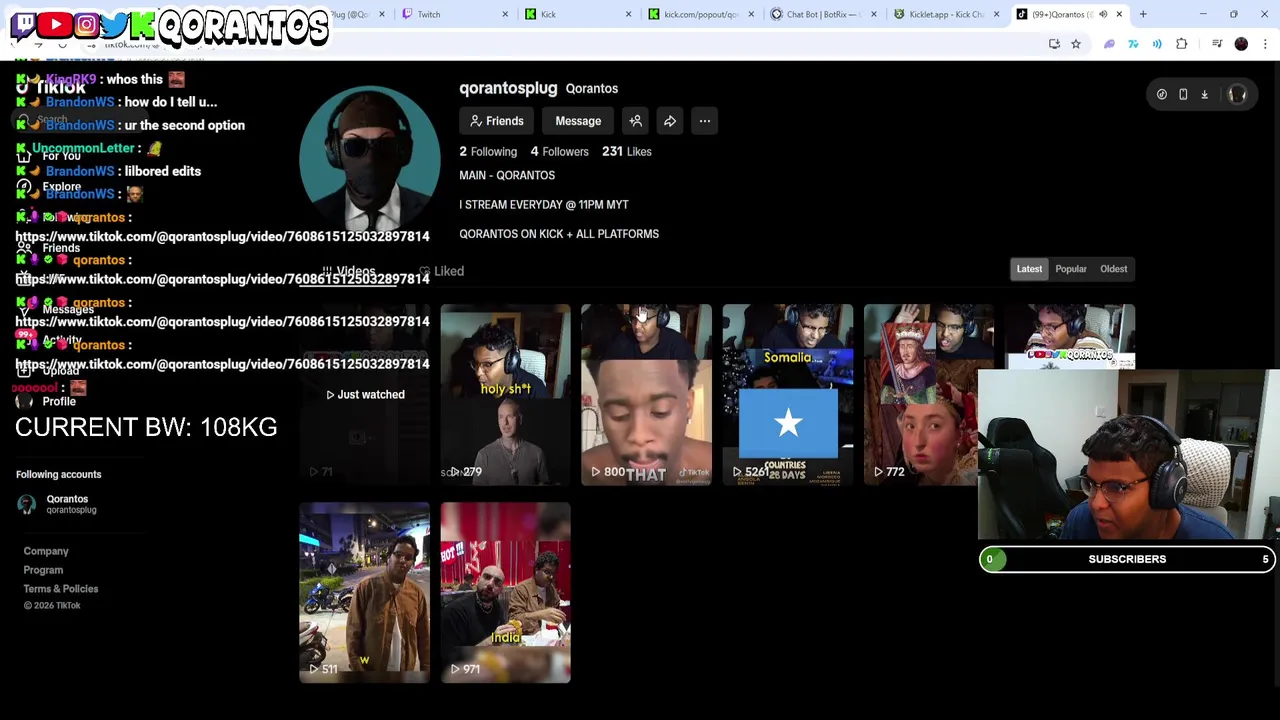The width and height of the screenshot is (1280, 720).
Task: Open the street scene video with 511 views
Action: pyautogui.click(x=364, y=593)
